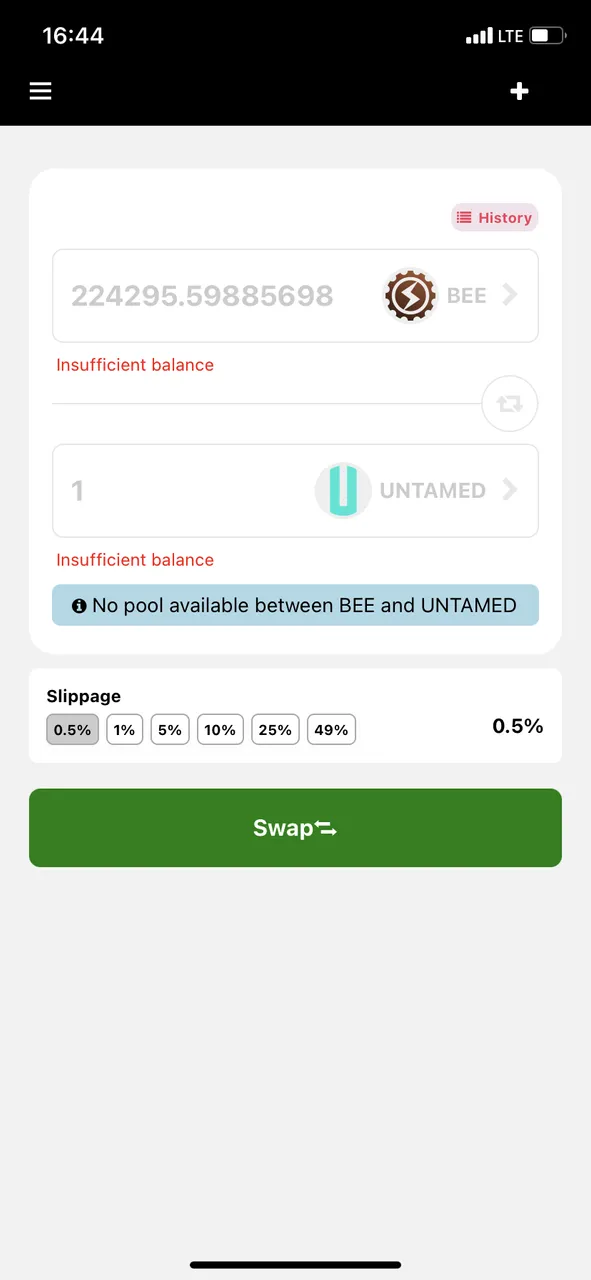Open swap History
Viewport: 591px width, 1280px height.
(494, 217)
